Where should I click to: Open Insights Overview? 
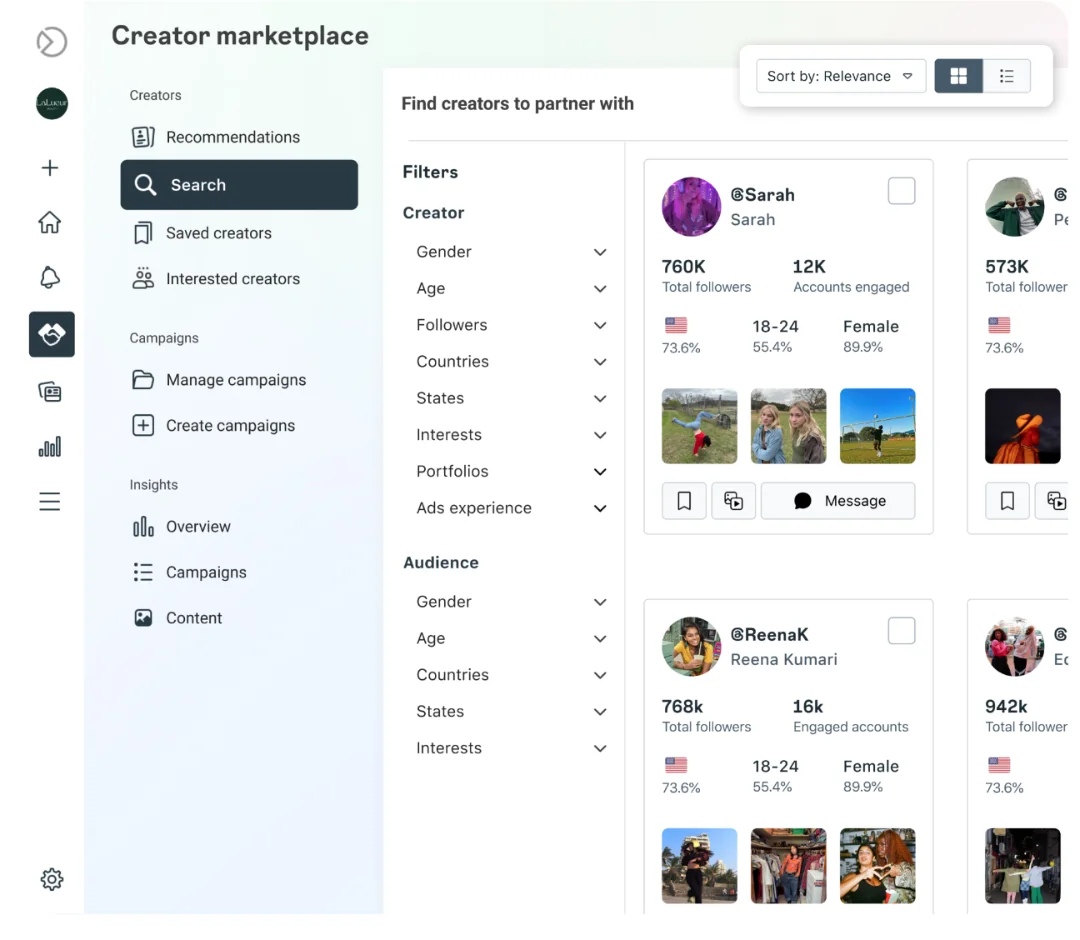click(x=198, y=527)
